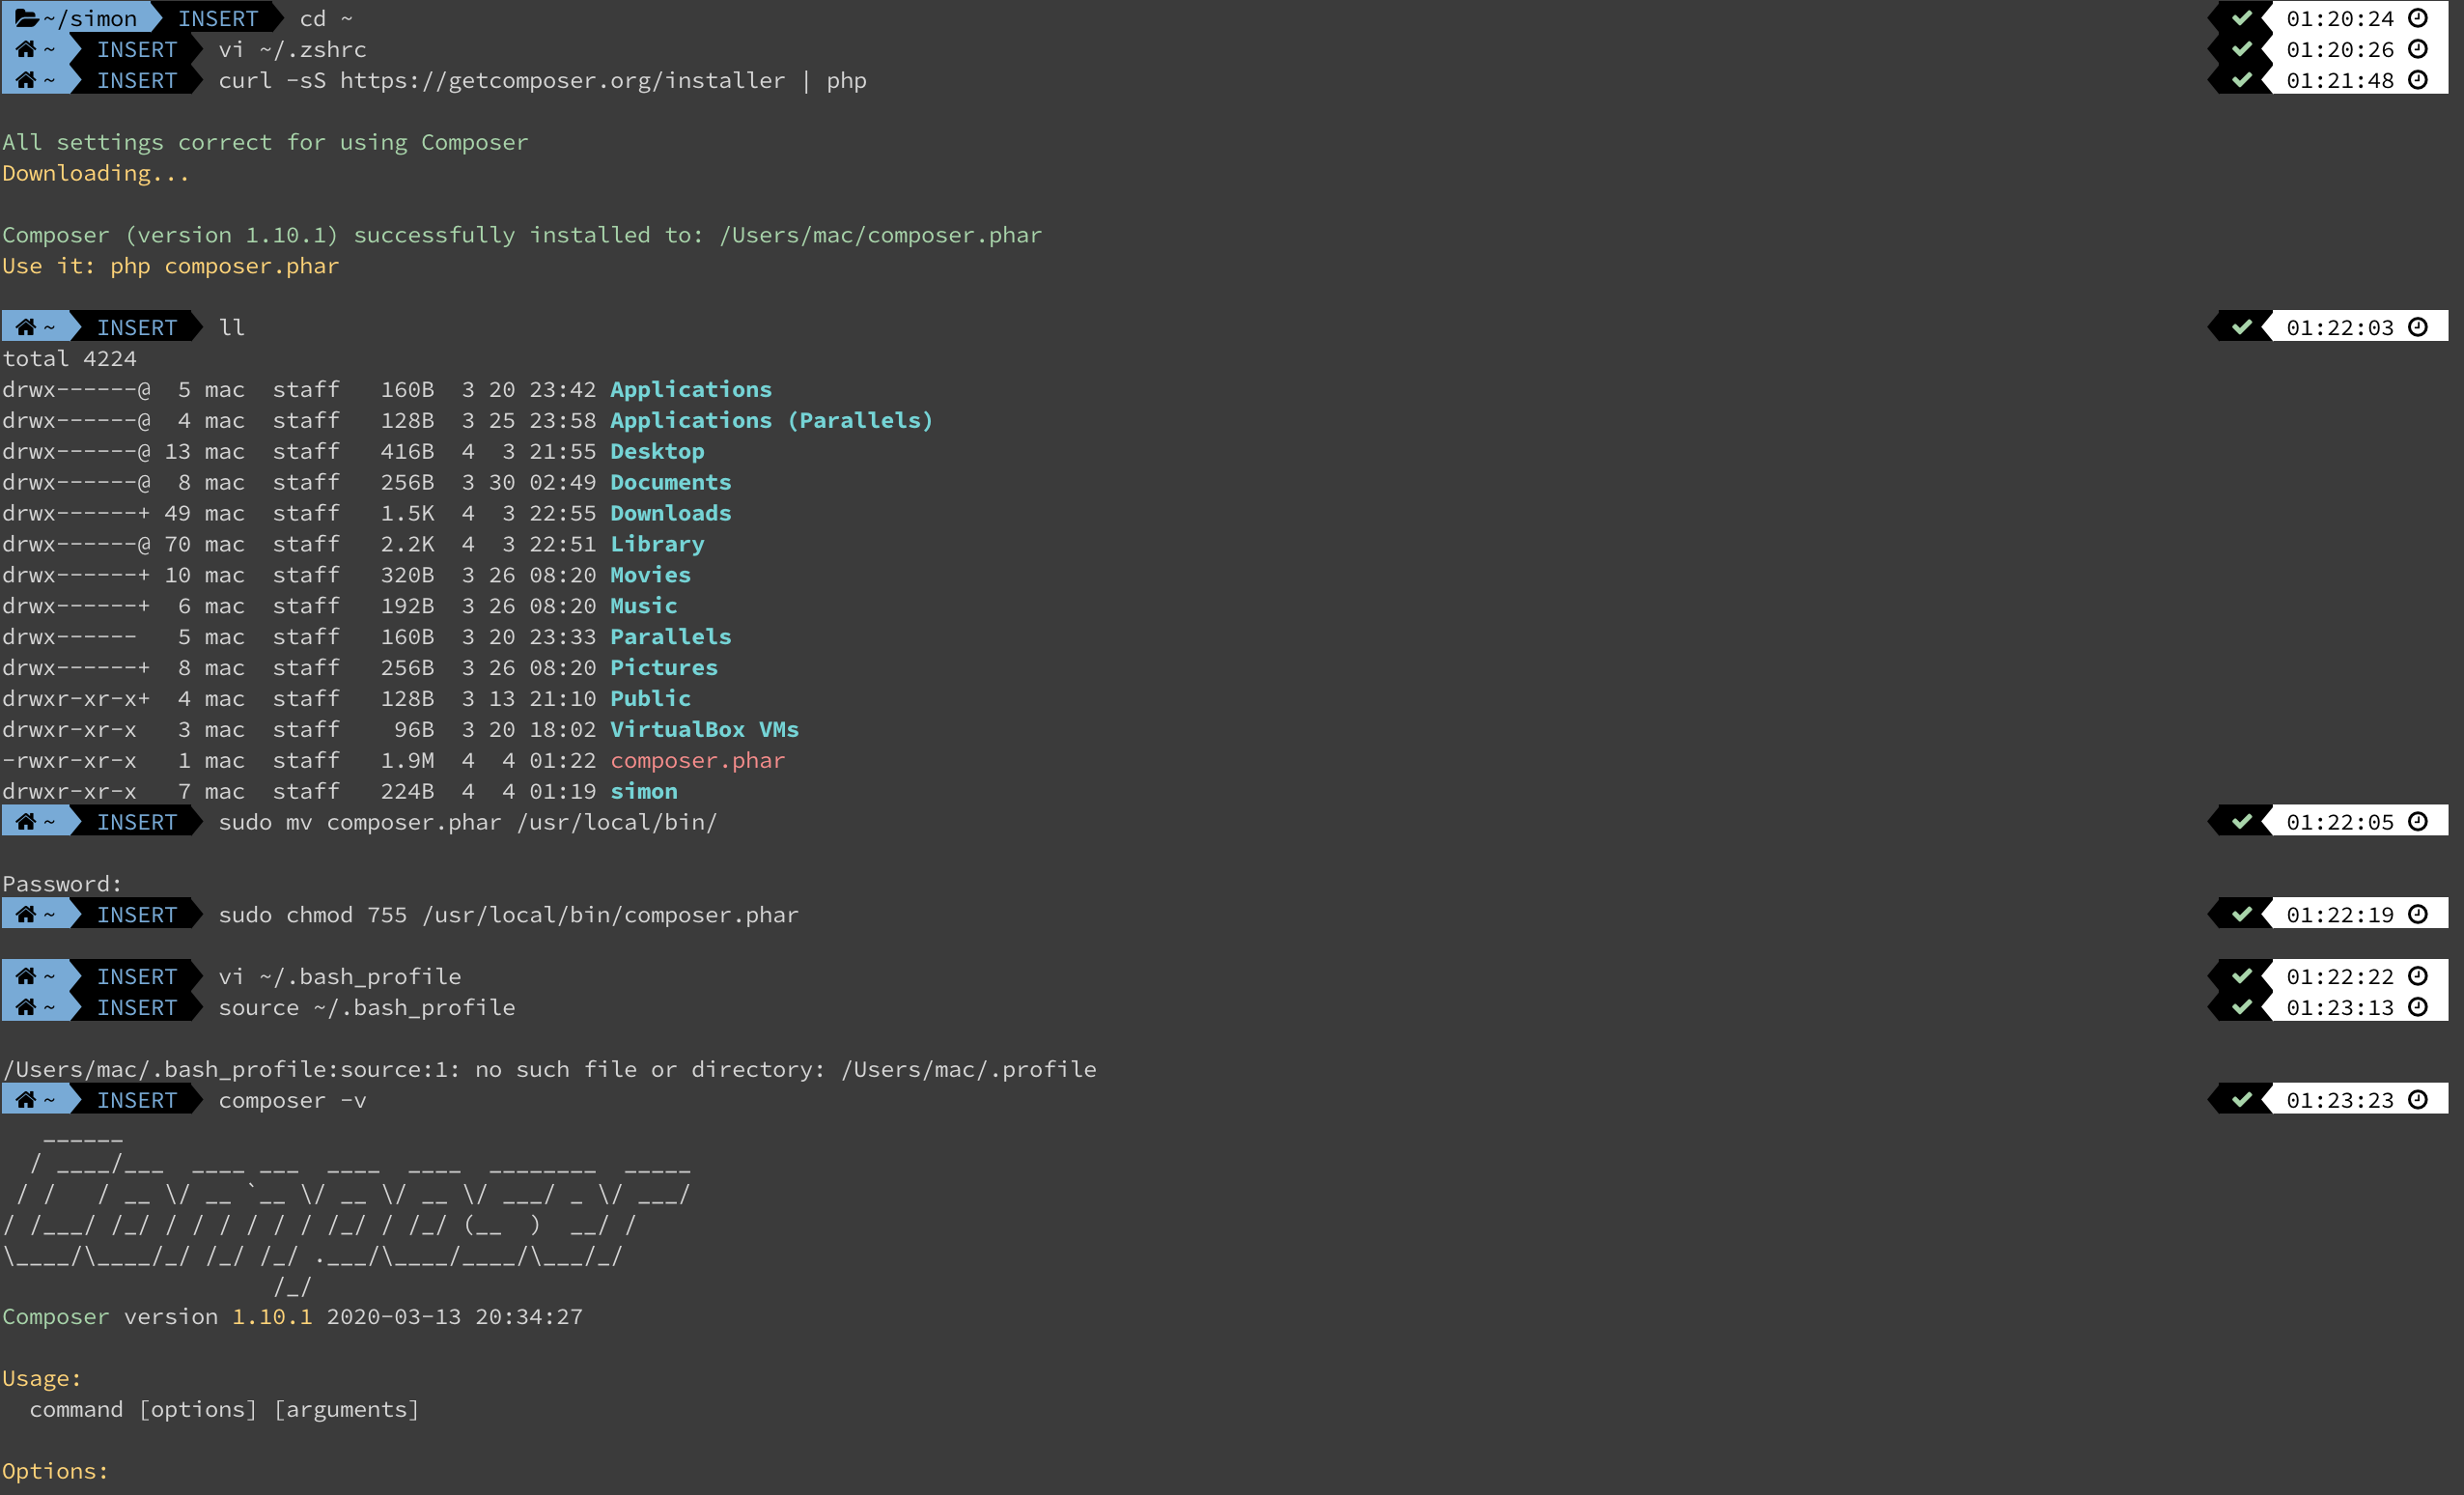This screenshot has height=1495, width=2464.
Task: Click 'sudo mv composer.phar /usr/local/bin/' command
Action: coord(468,822)
